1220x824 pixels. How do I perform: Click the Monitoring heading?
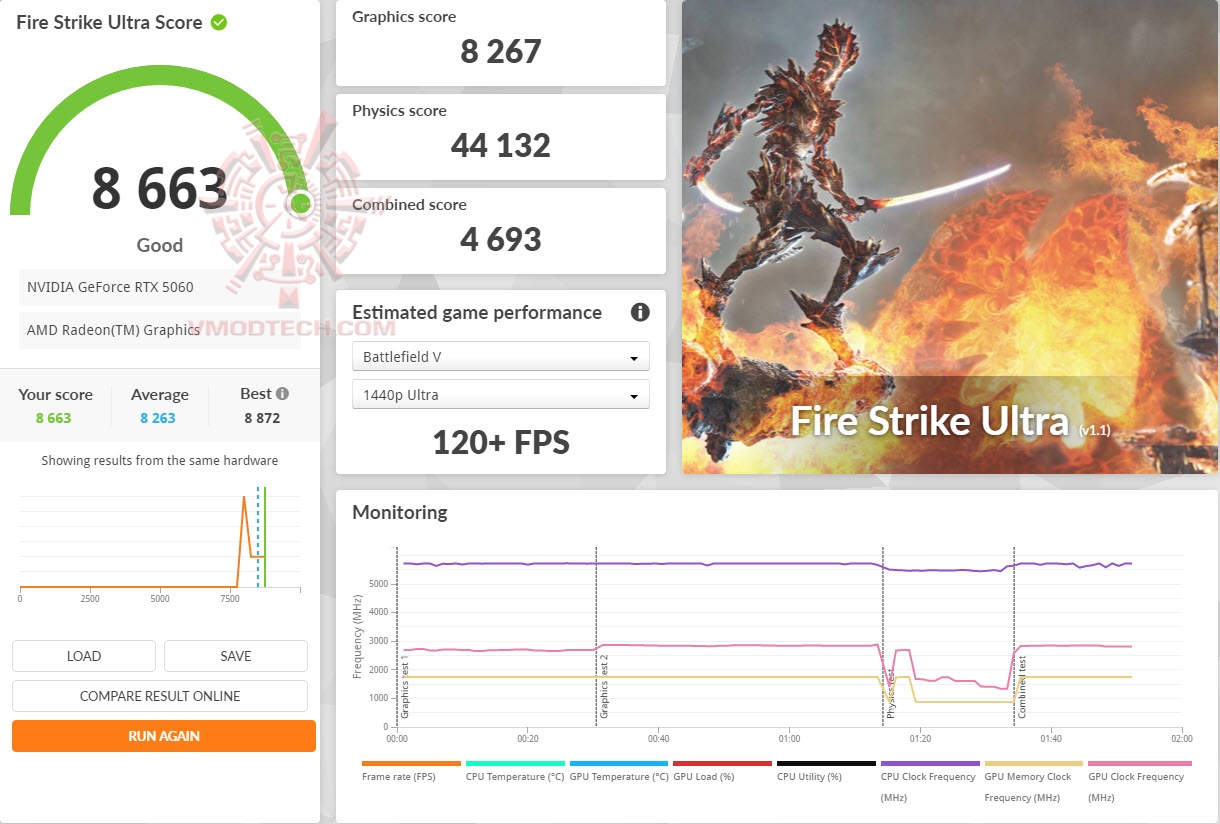click(x=400, y=512)
